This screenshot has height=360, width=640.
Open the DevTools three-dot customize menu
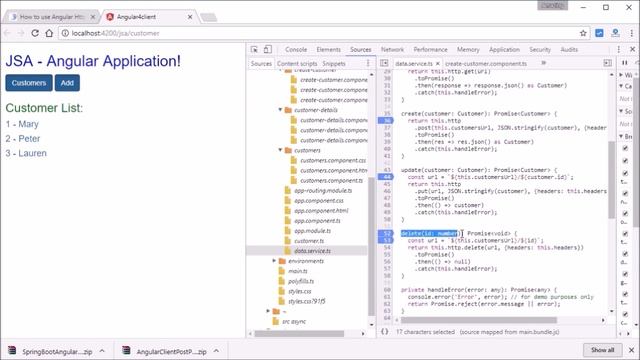pyautogui.click(x=619, y=49)
